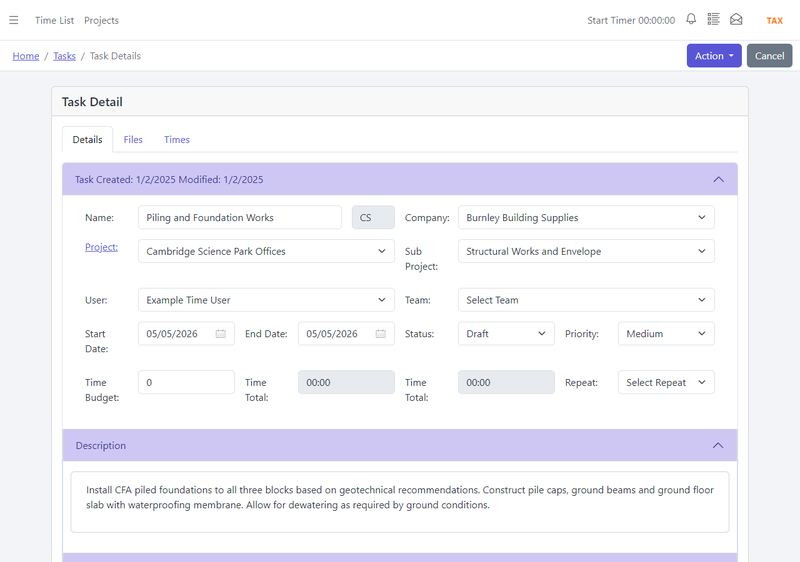800x562 pixels.
Task: Open Start Date calendar picker icon
Action: pyautogui.click(x=220, y=334)
